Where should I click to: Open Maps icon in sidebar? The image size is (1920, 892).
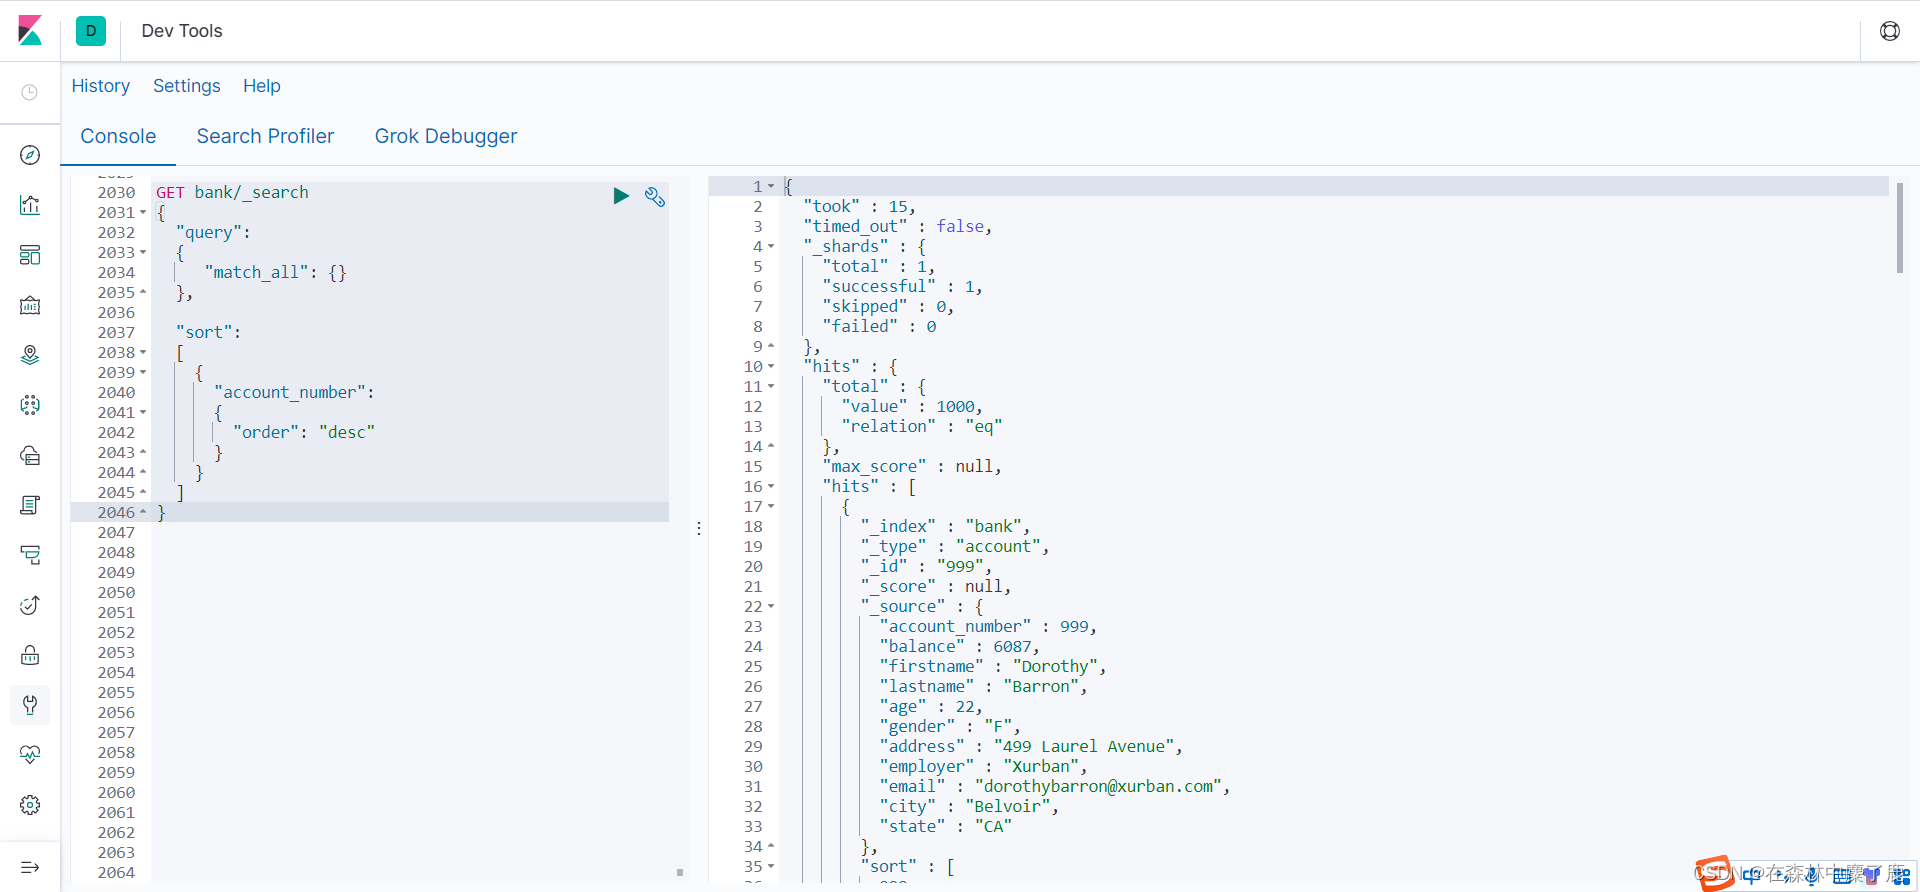coord(30,355)
